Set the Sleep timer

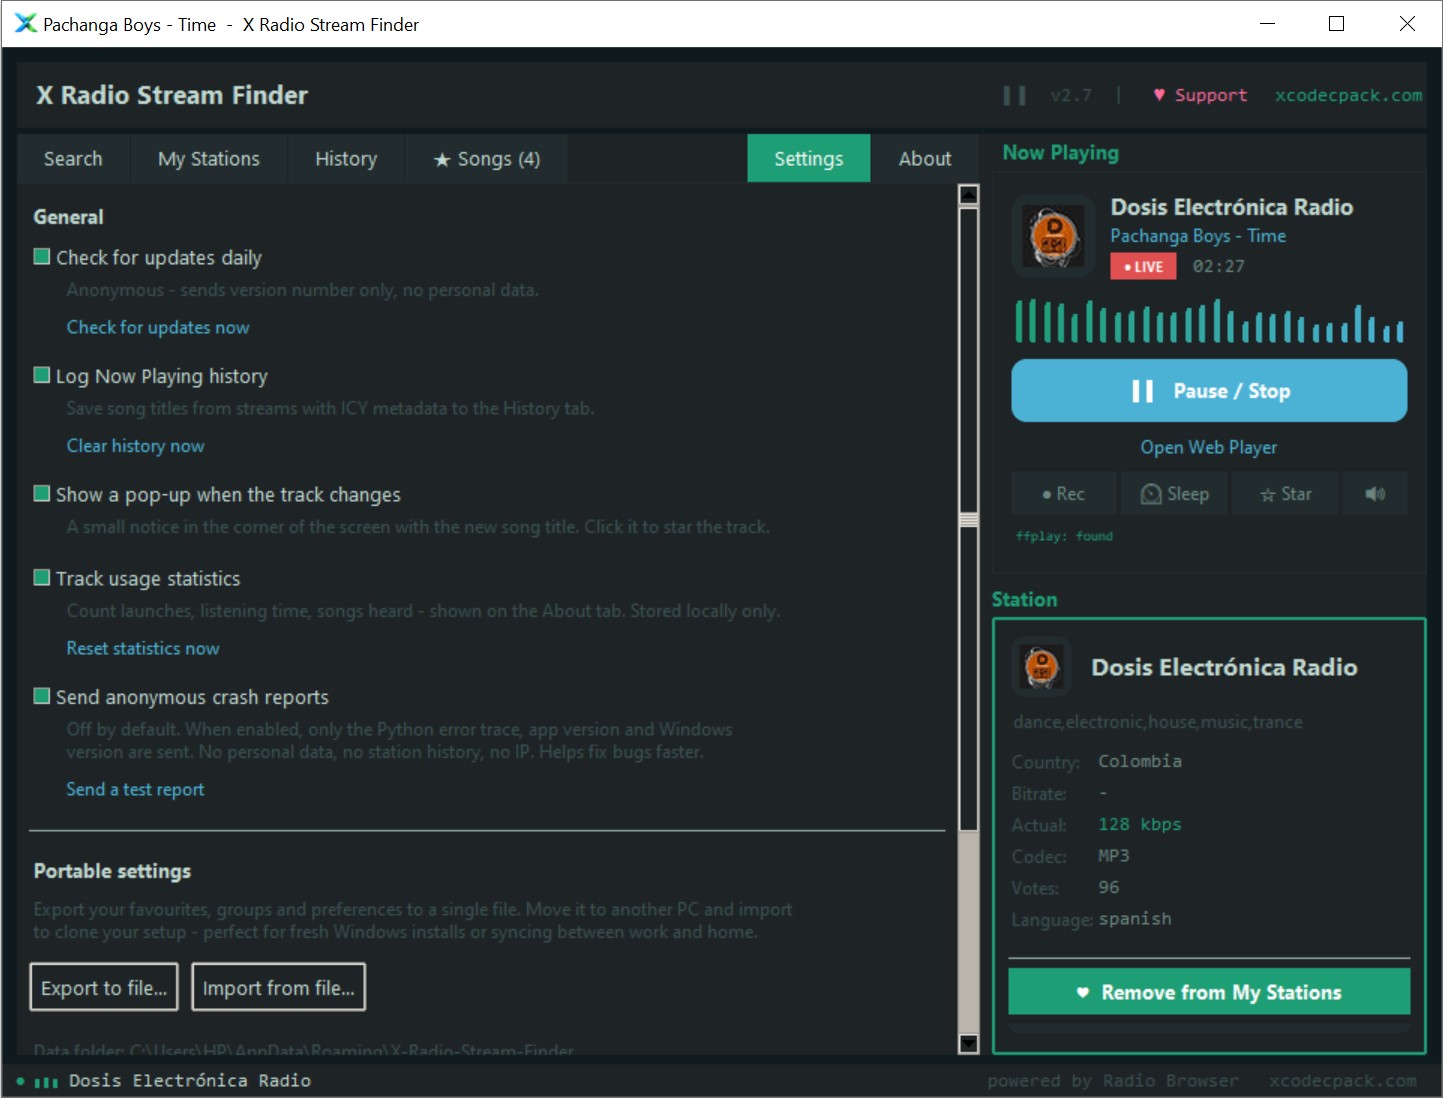click(x=1175, y=494)
